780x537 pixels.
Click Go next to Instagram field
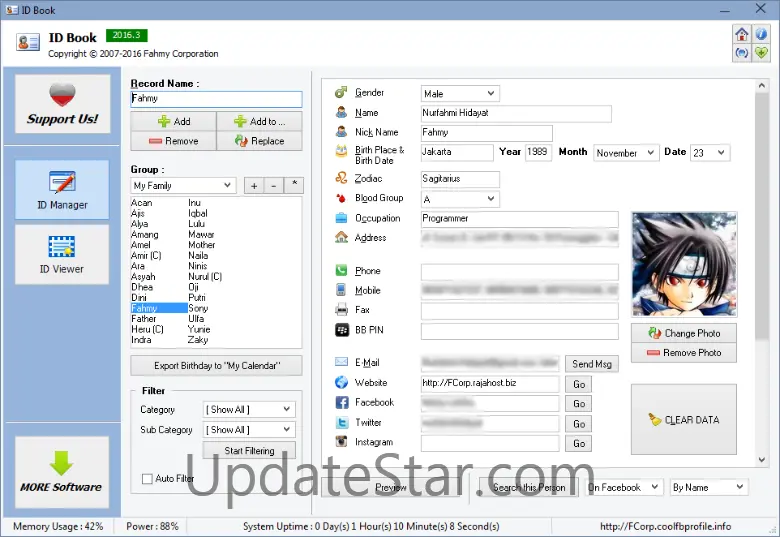[579, 444]
